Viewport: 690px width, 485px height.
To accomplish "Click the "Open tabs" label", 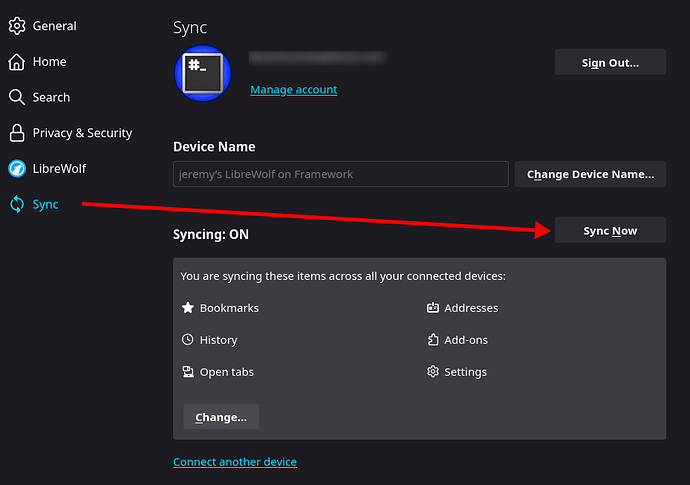I will click(x=227, y=372).
